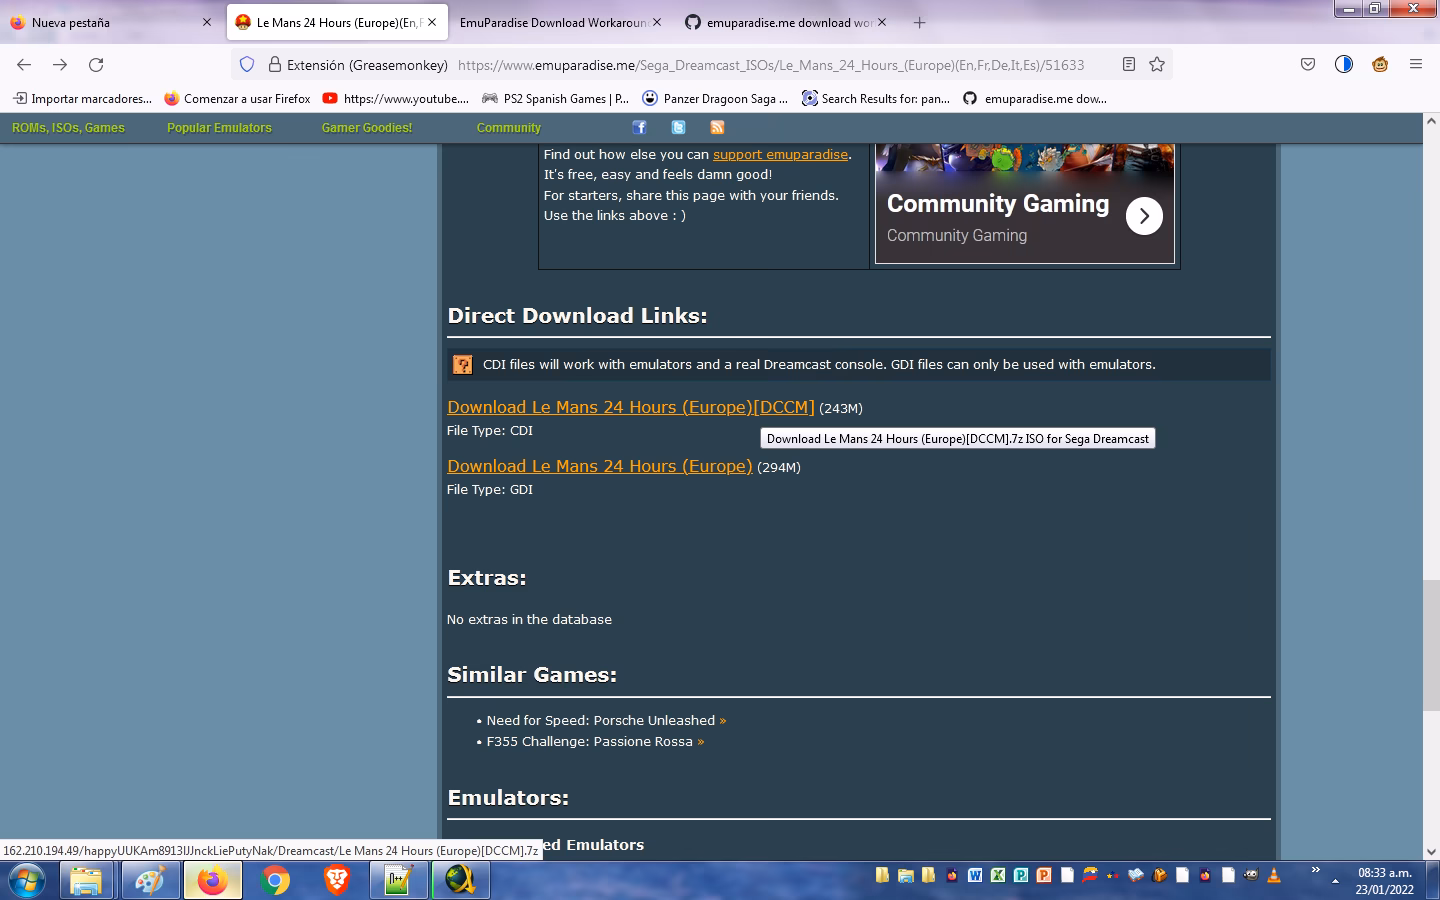Open the tracking protection shield icon
The width and height of the screenshot is (1440, 900).
[x=247, y=64]
